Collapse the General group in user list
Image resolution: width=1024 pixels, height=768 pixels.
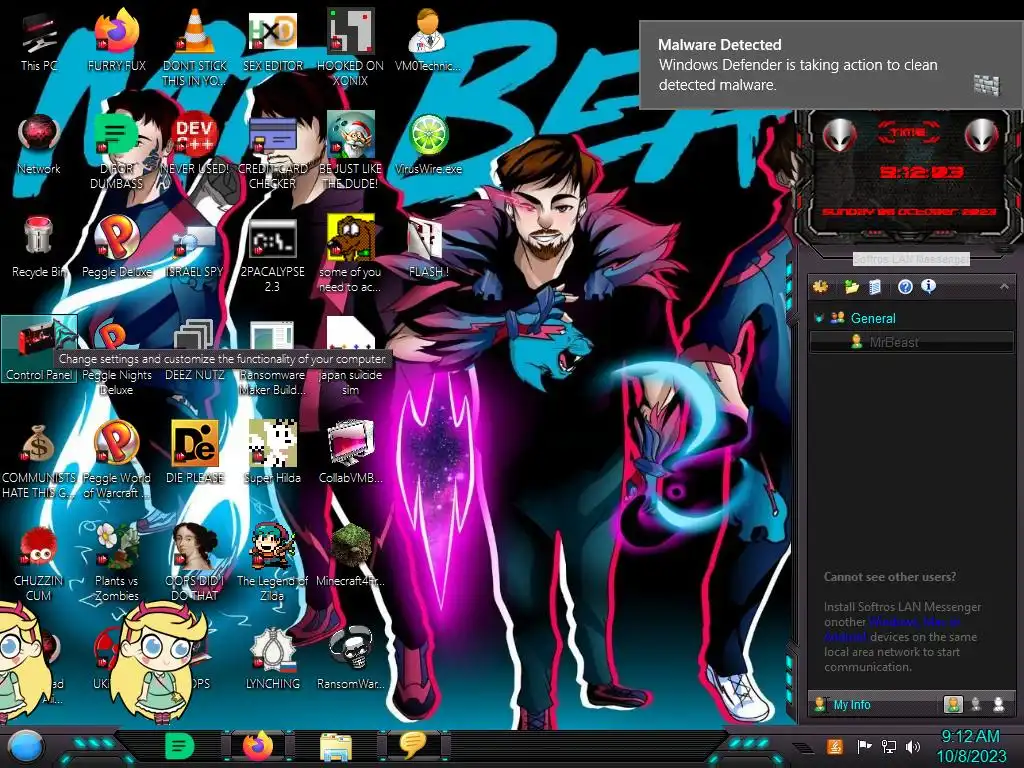click(818, 318)
